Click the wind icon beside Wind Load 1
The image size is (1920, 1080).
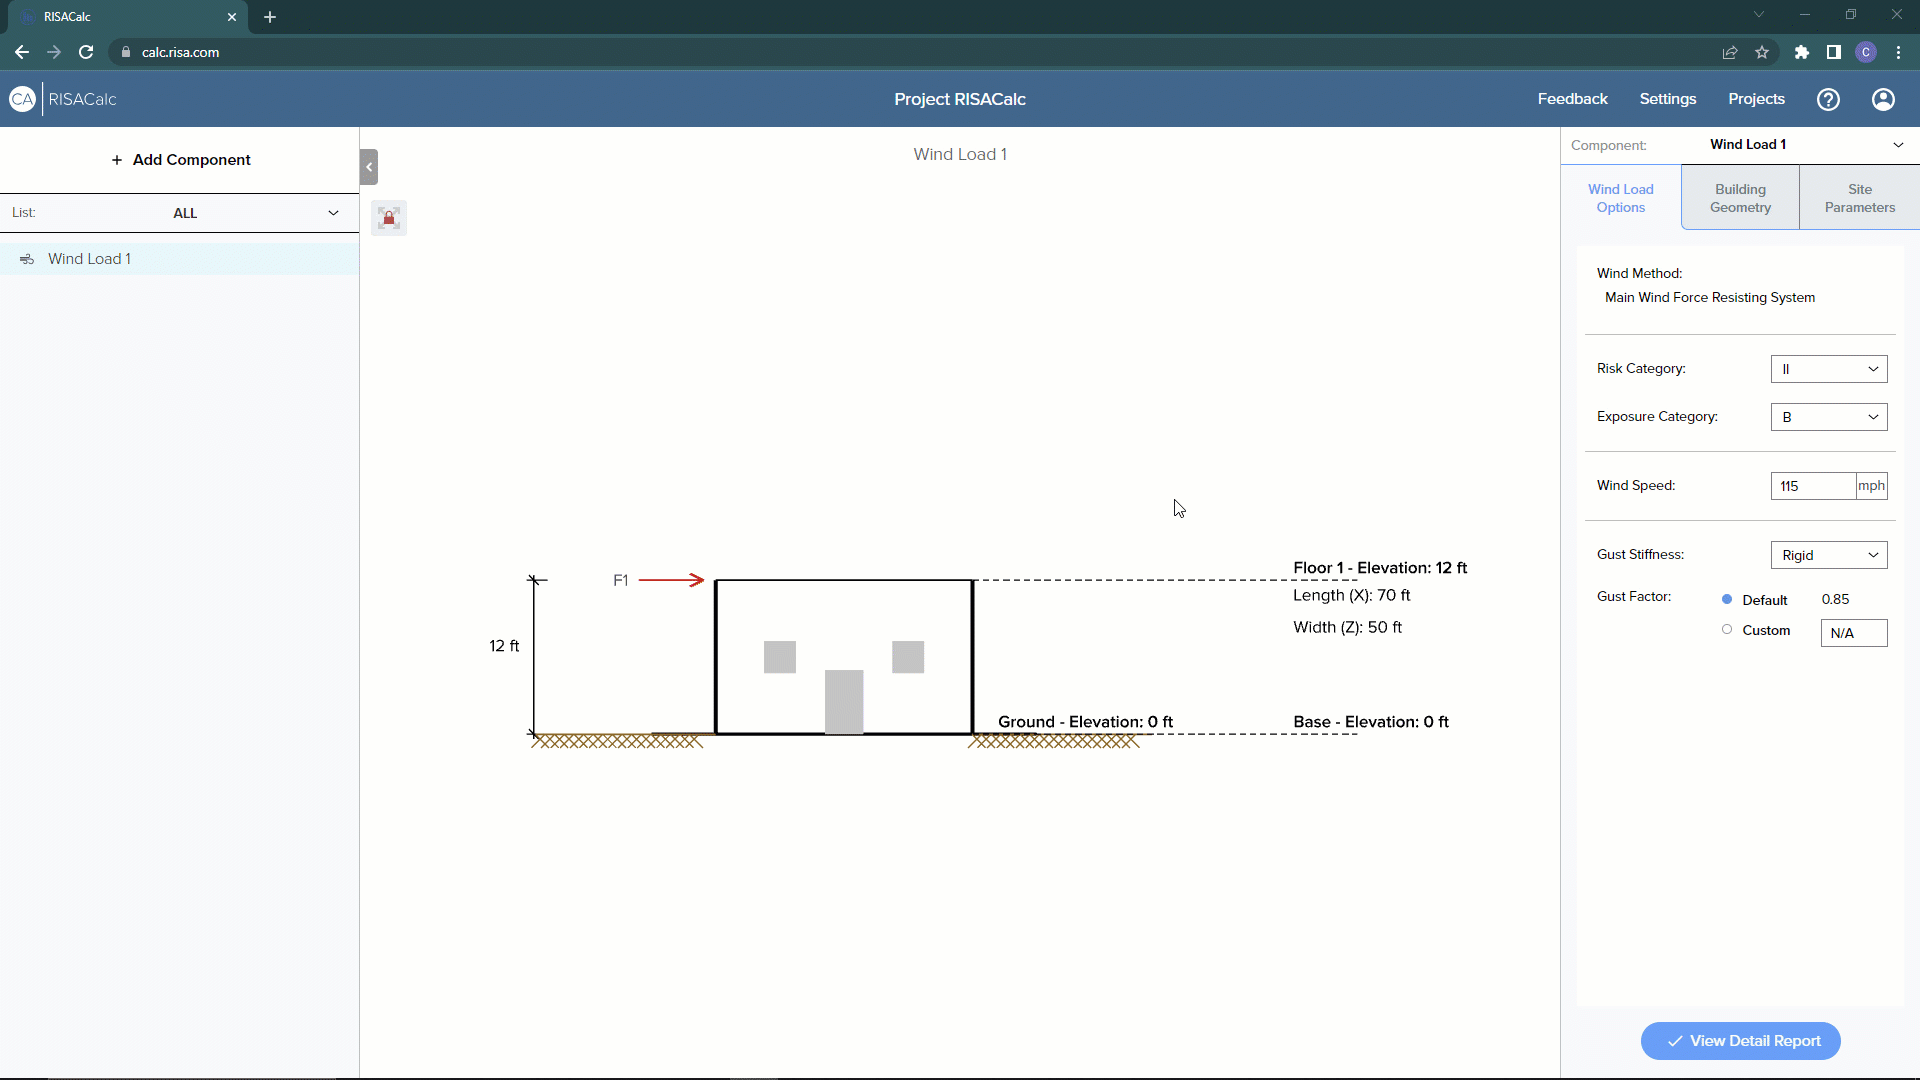27,258
